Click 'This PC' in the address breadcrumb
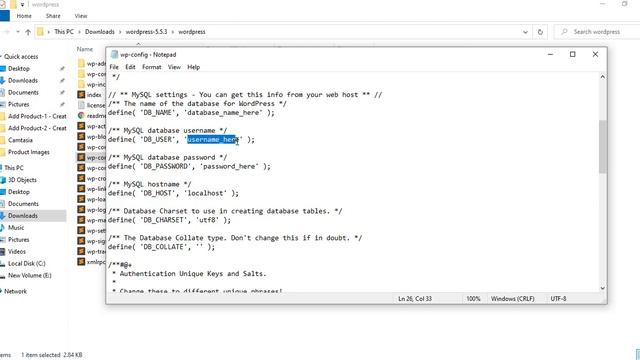This screenshot has height=360, width=640. [x=64, y=32]
